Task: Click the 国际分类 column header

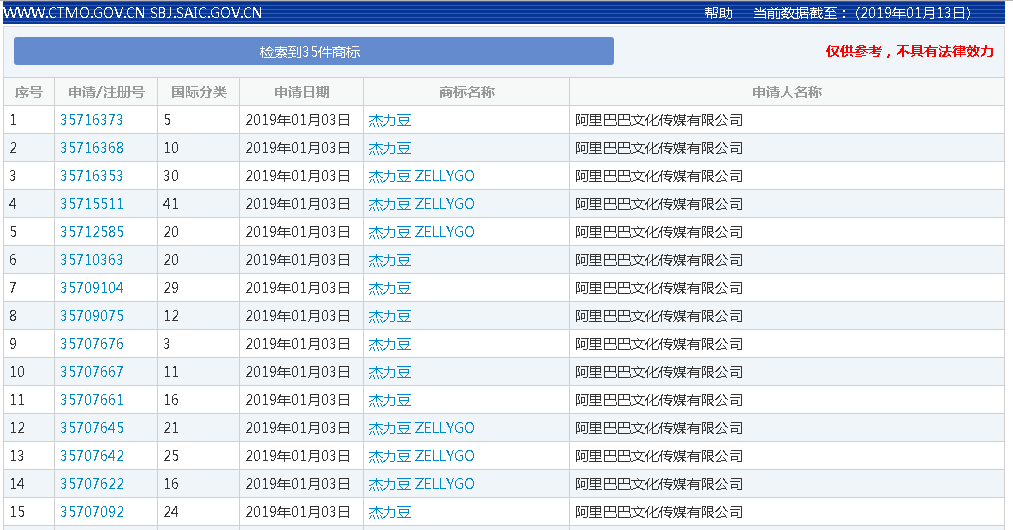Action: pos(199,92)
